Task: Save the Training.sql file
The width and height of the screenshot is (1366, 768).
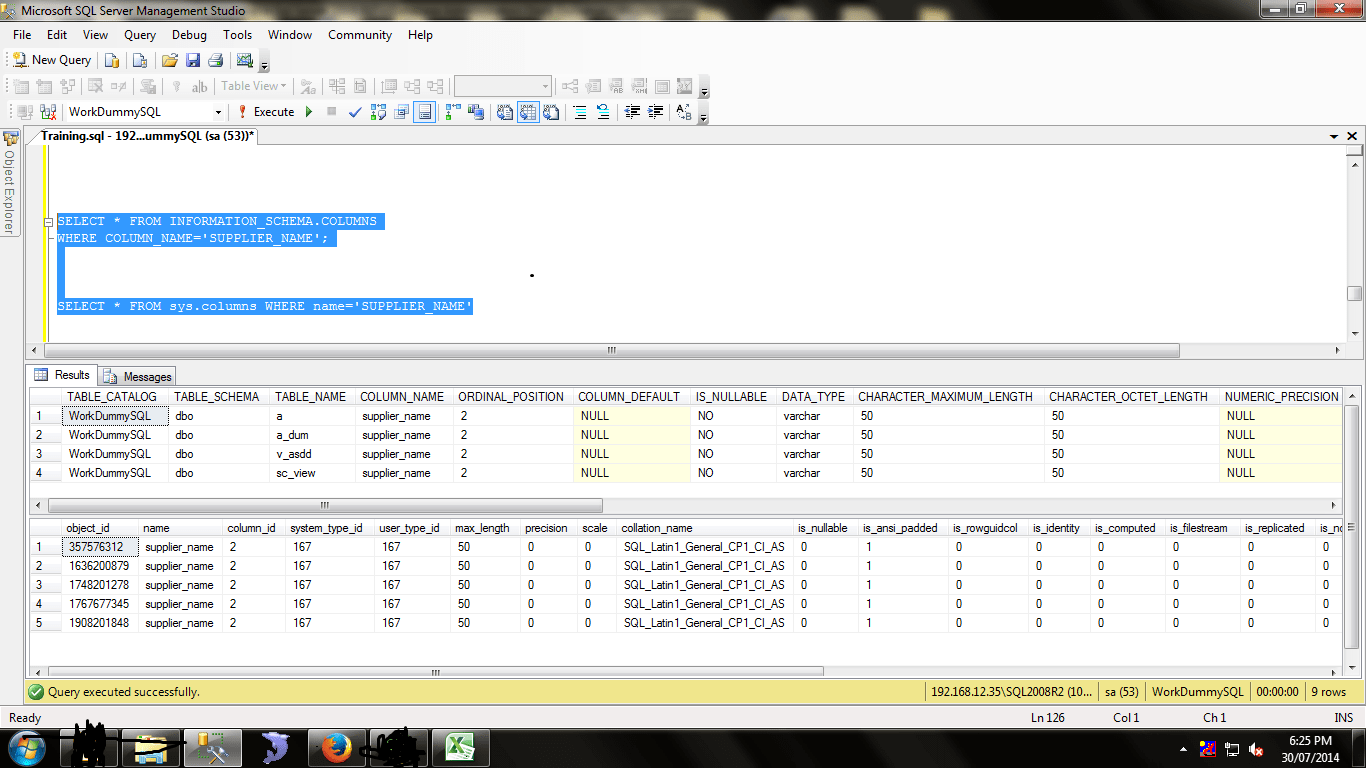Action: (x=193, y=60)
